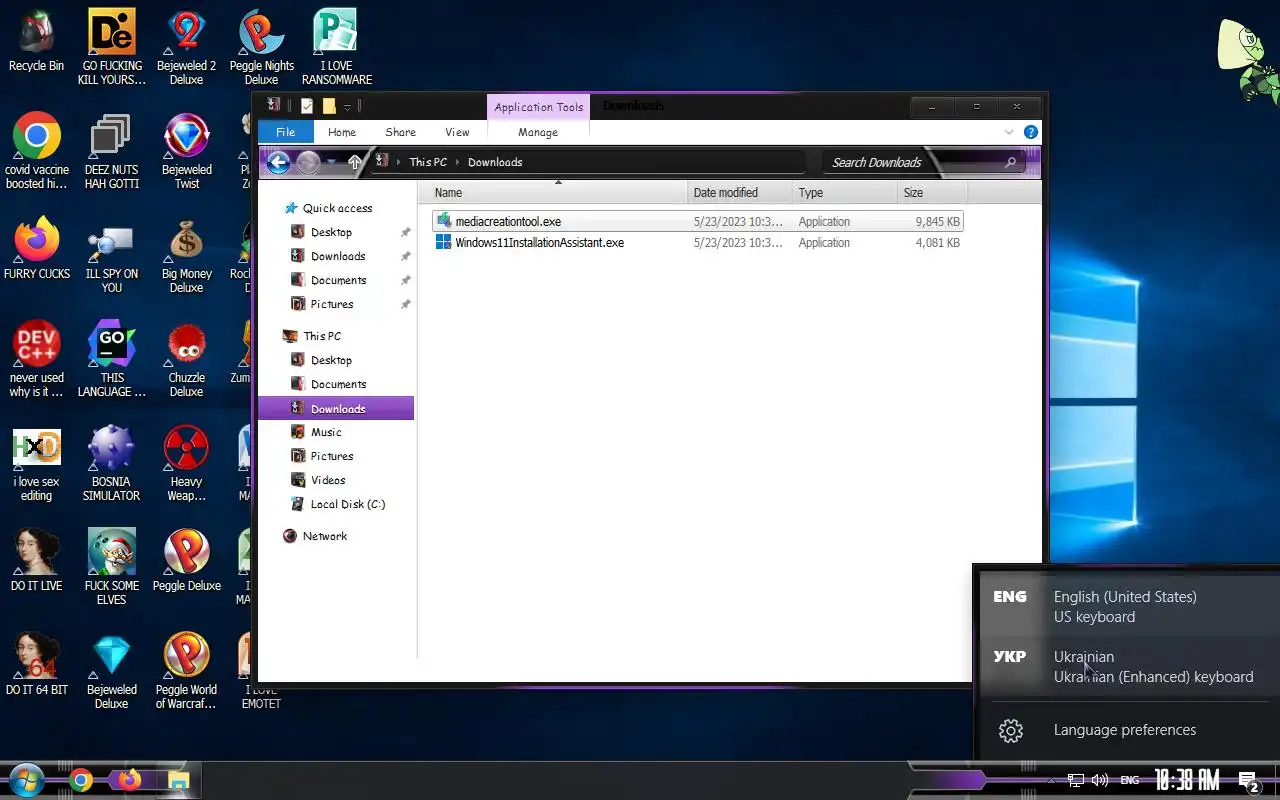Sort files by the Type column
Screen dimensions: 1280x800
tap(843, 192)
